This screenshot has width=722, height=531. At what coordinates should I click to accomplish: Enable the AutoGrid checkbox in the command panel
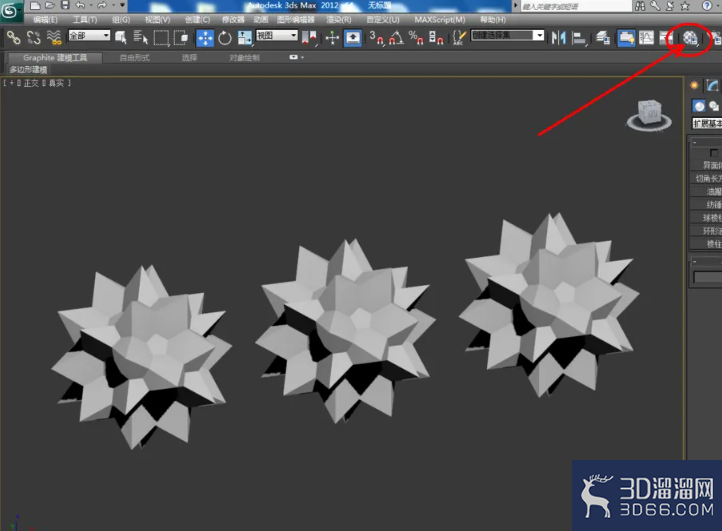pos(714,153)
